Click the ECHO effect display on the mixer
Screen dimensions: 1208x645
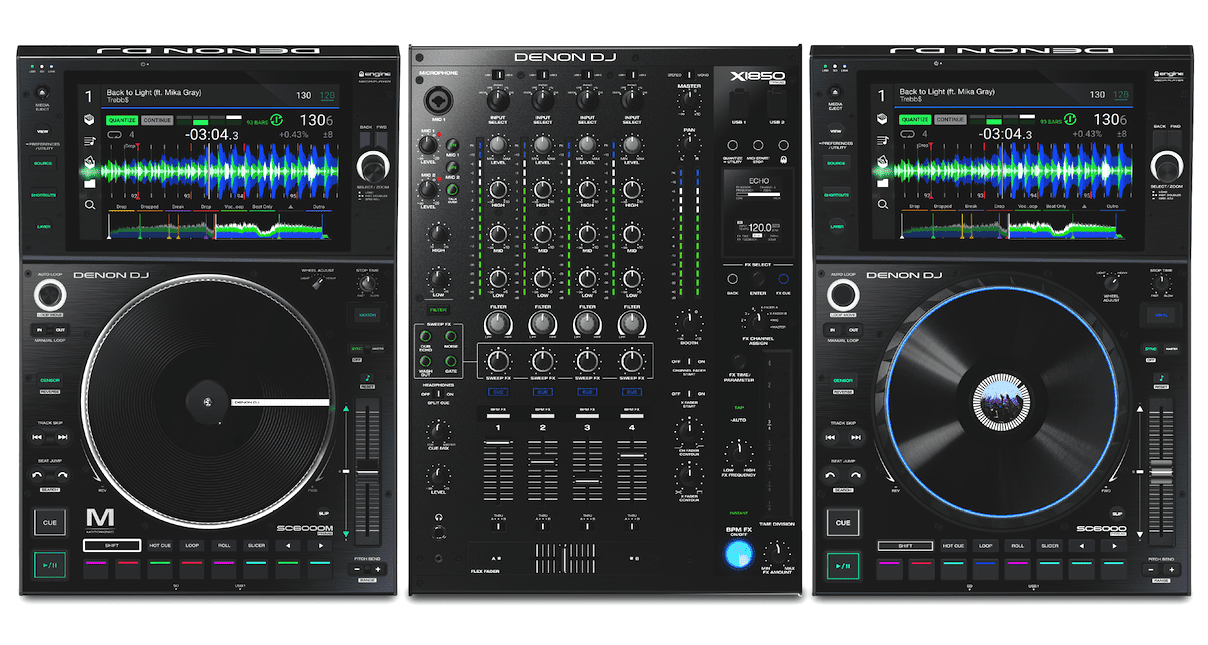pos(757,210)
